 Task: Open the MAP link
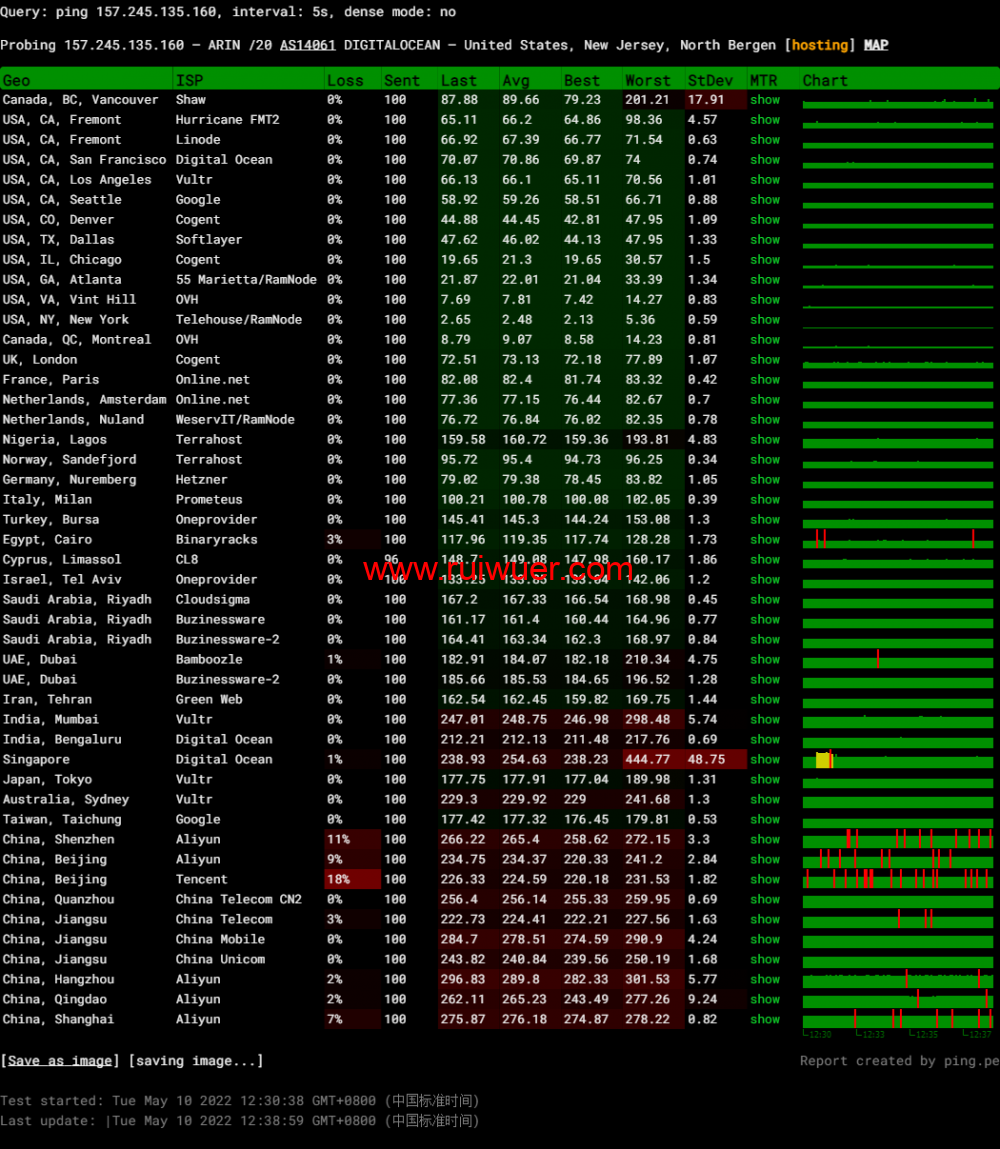[x=876, y=45]
